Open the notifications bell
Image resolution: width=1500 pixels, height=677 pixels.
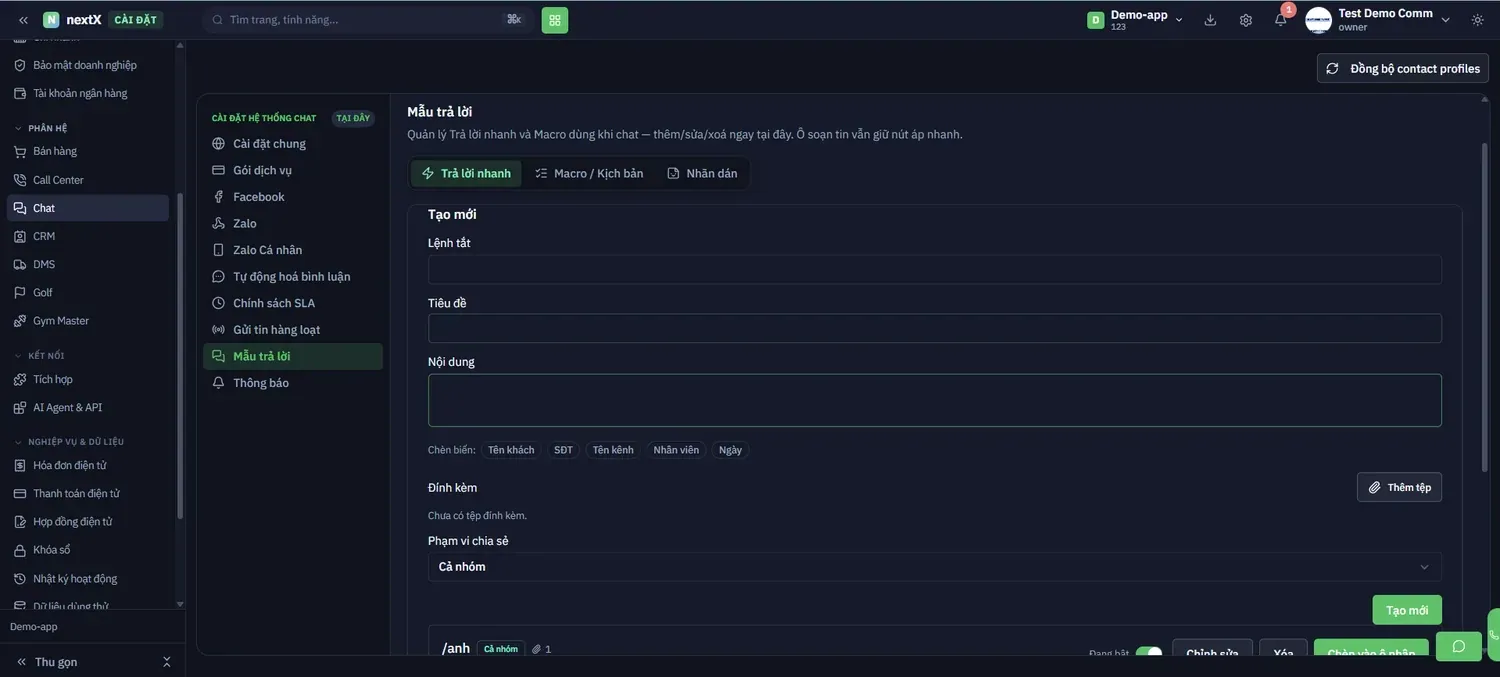tap(1280, 20)
